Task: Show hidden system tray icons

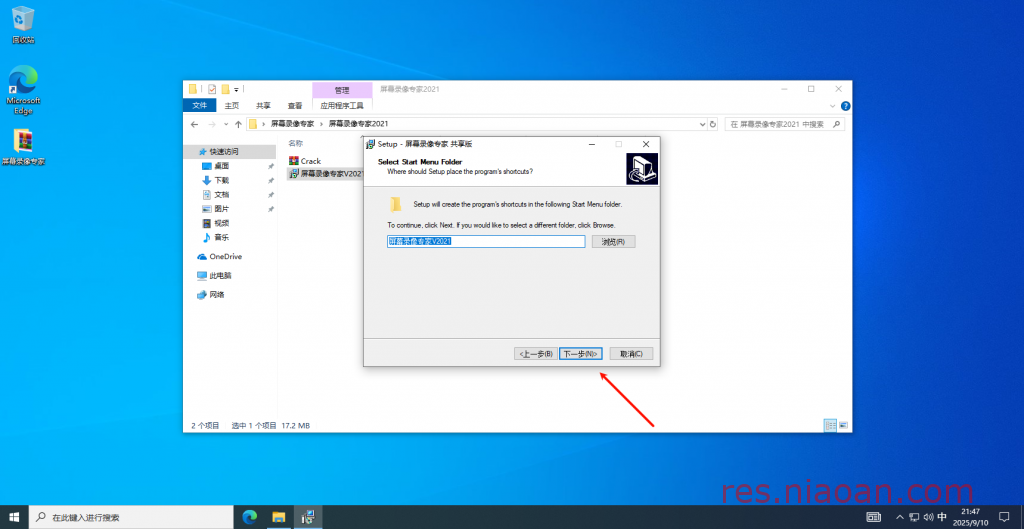Action: click(x=901, y=517)
